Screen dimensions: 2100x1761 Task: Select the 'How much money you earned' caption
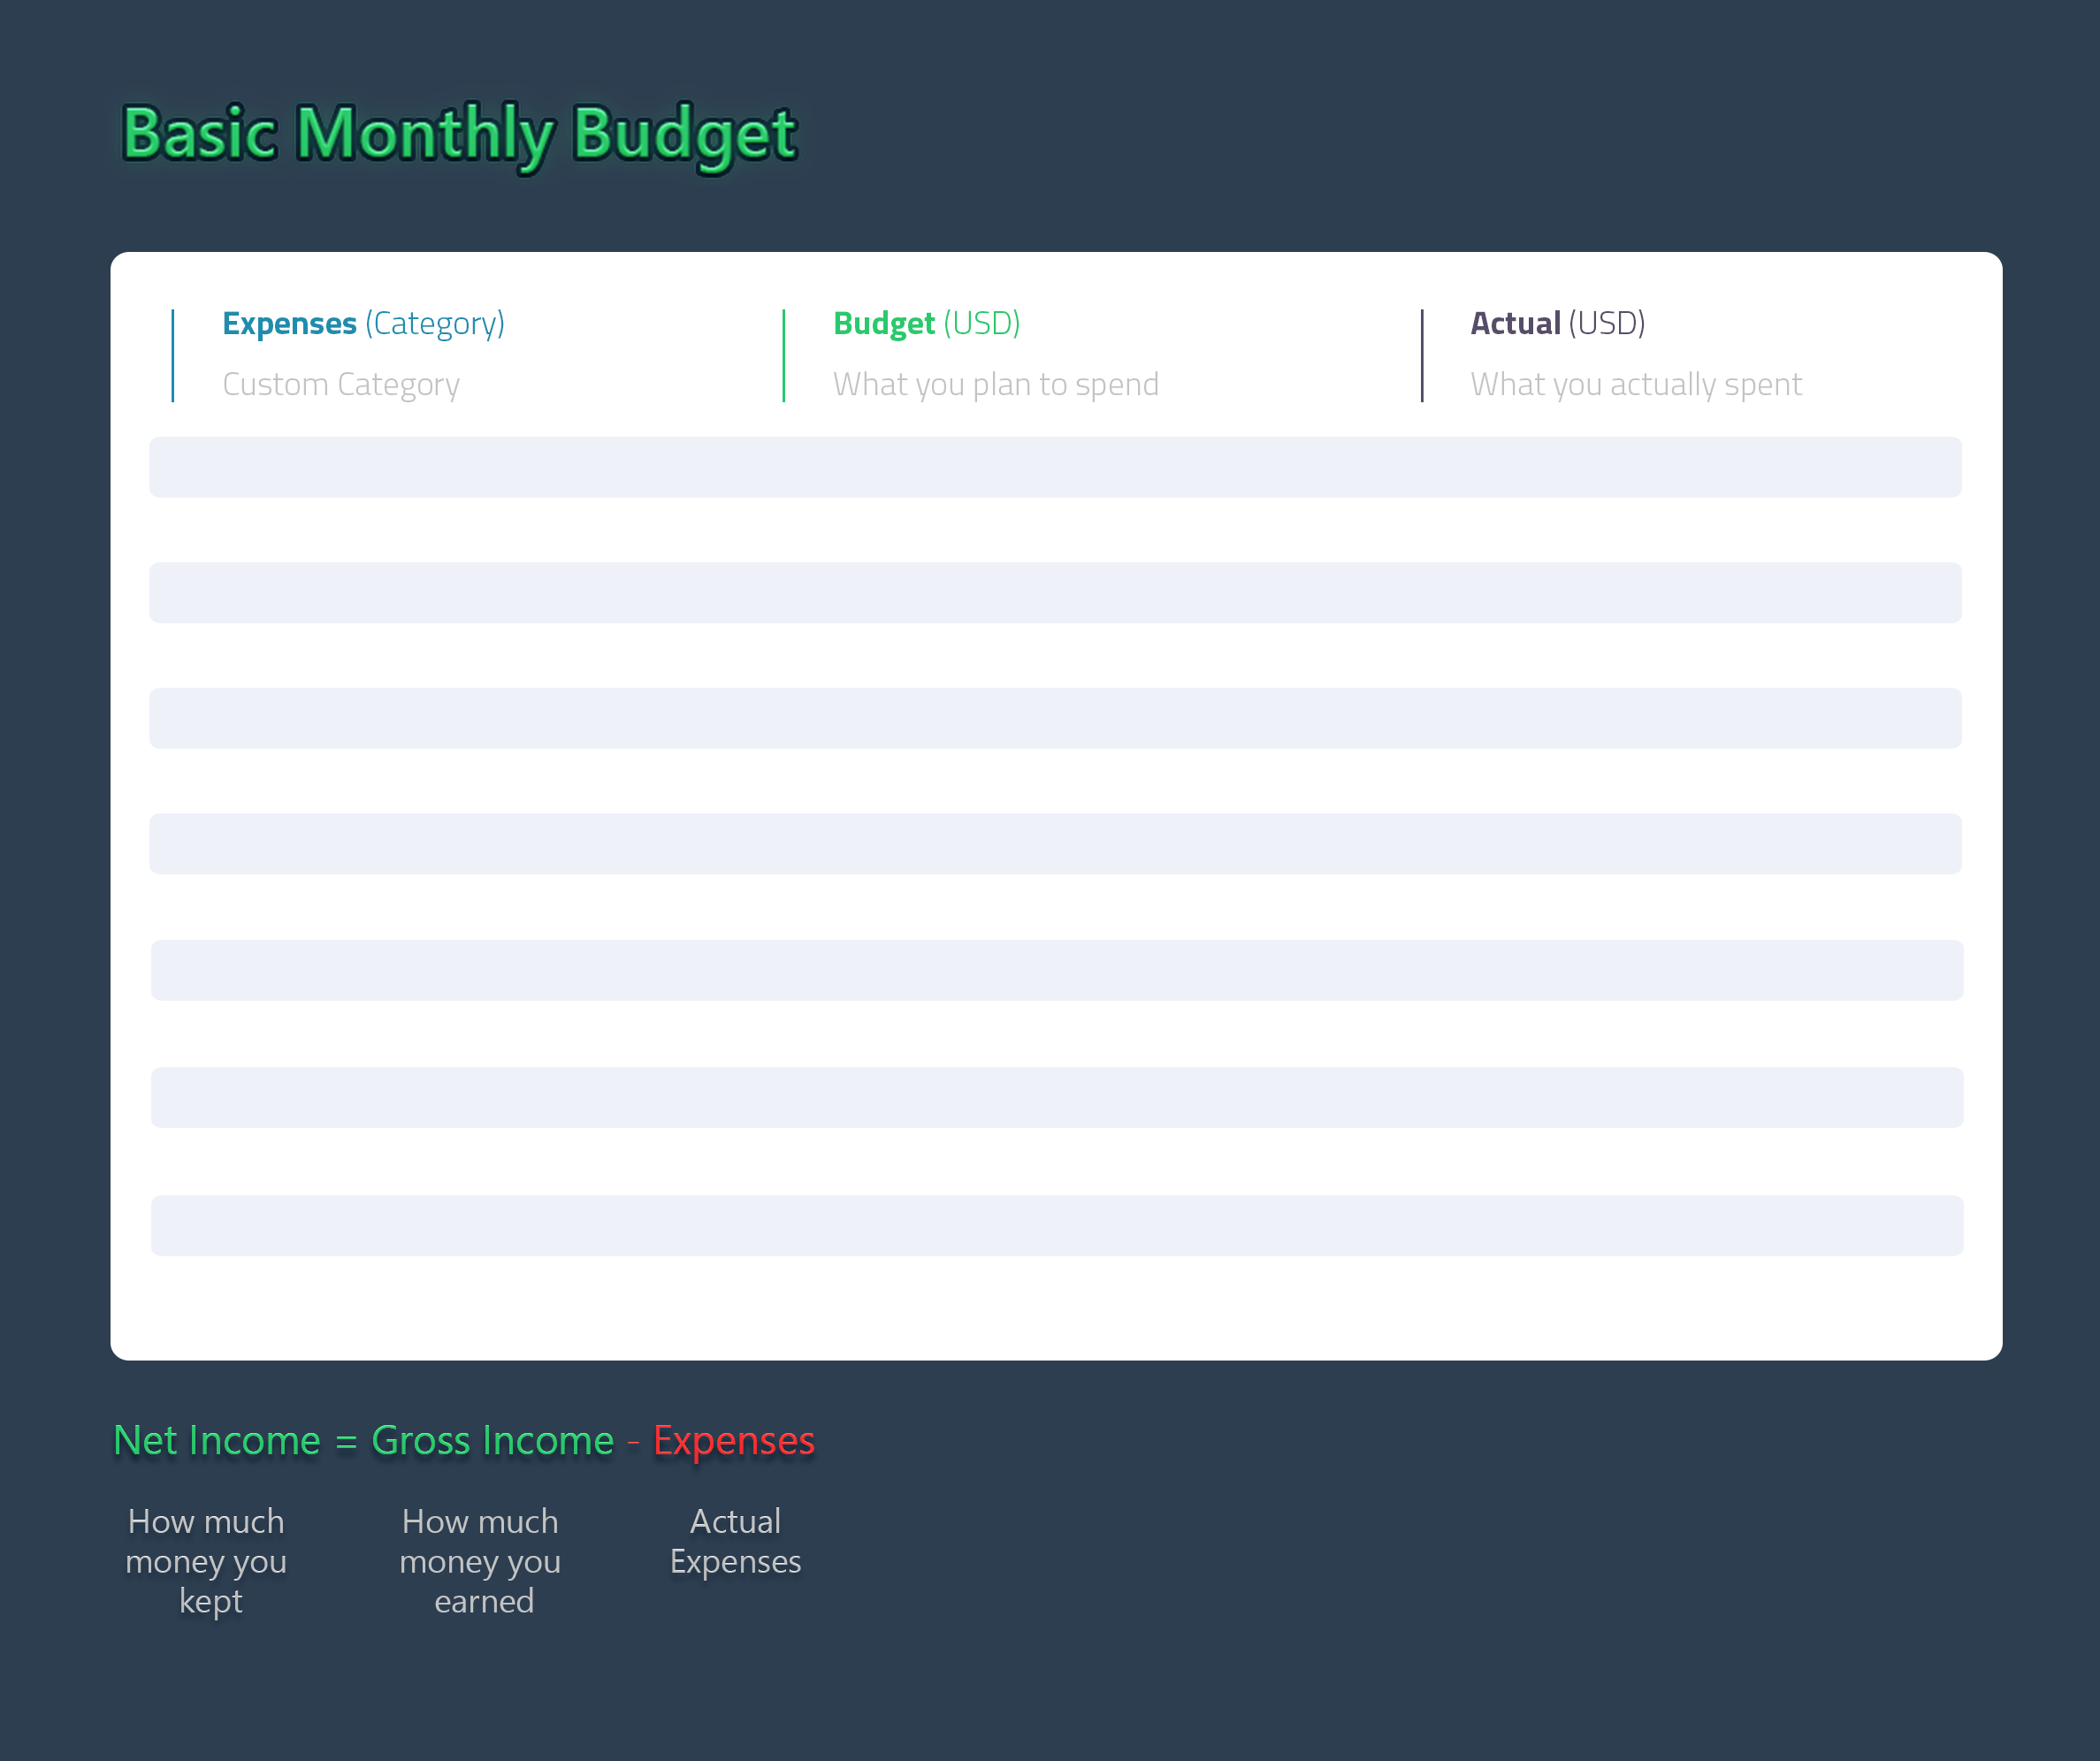(480, 1560)
